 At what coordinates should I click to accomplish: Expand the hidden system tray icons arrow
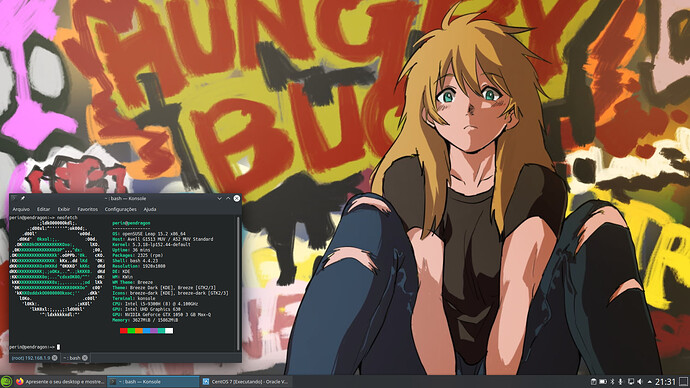[650, 381]
